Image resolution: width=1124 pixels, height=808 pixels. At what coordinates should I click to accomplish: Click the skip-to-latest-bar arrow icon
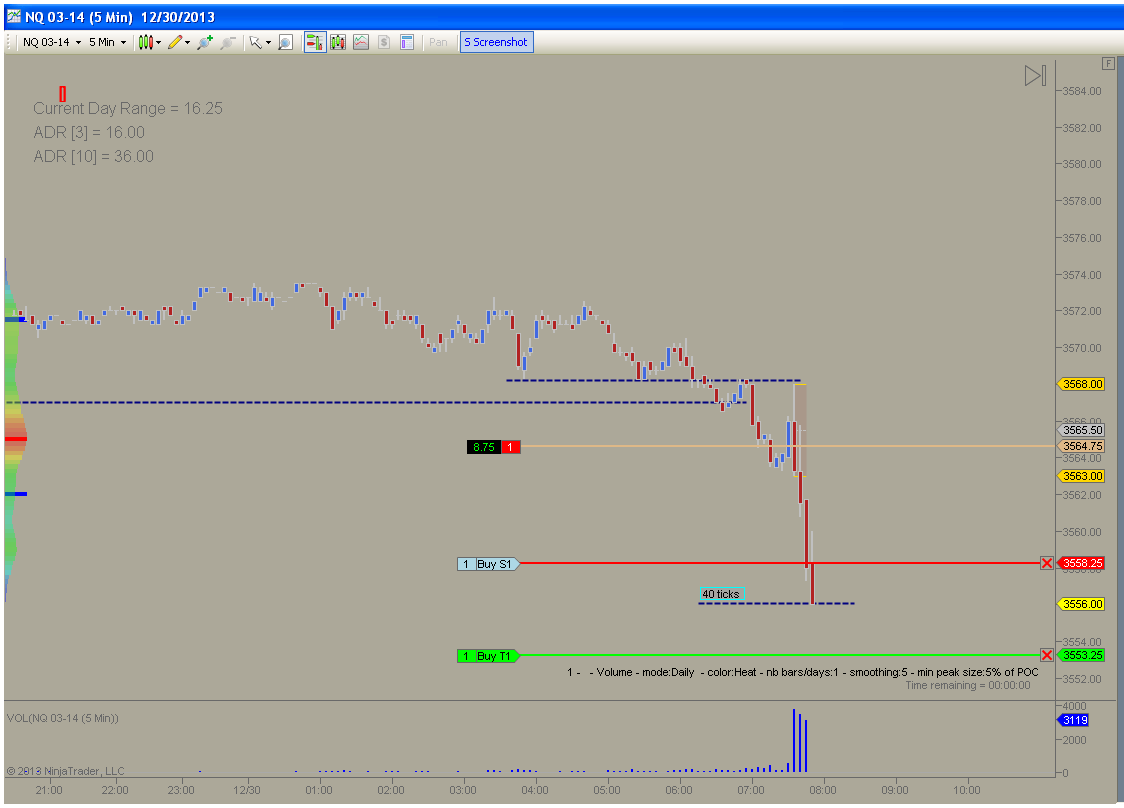[1036, 75]
